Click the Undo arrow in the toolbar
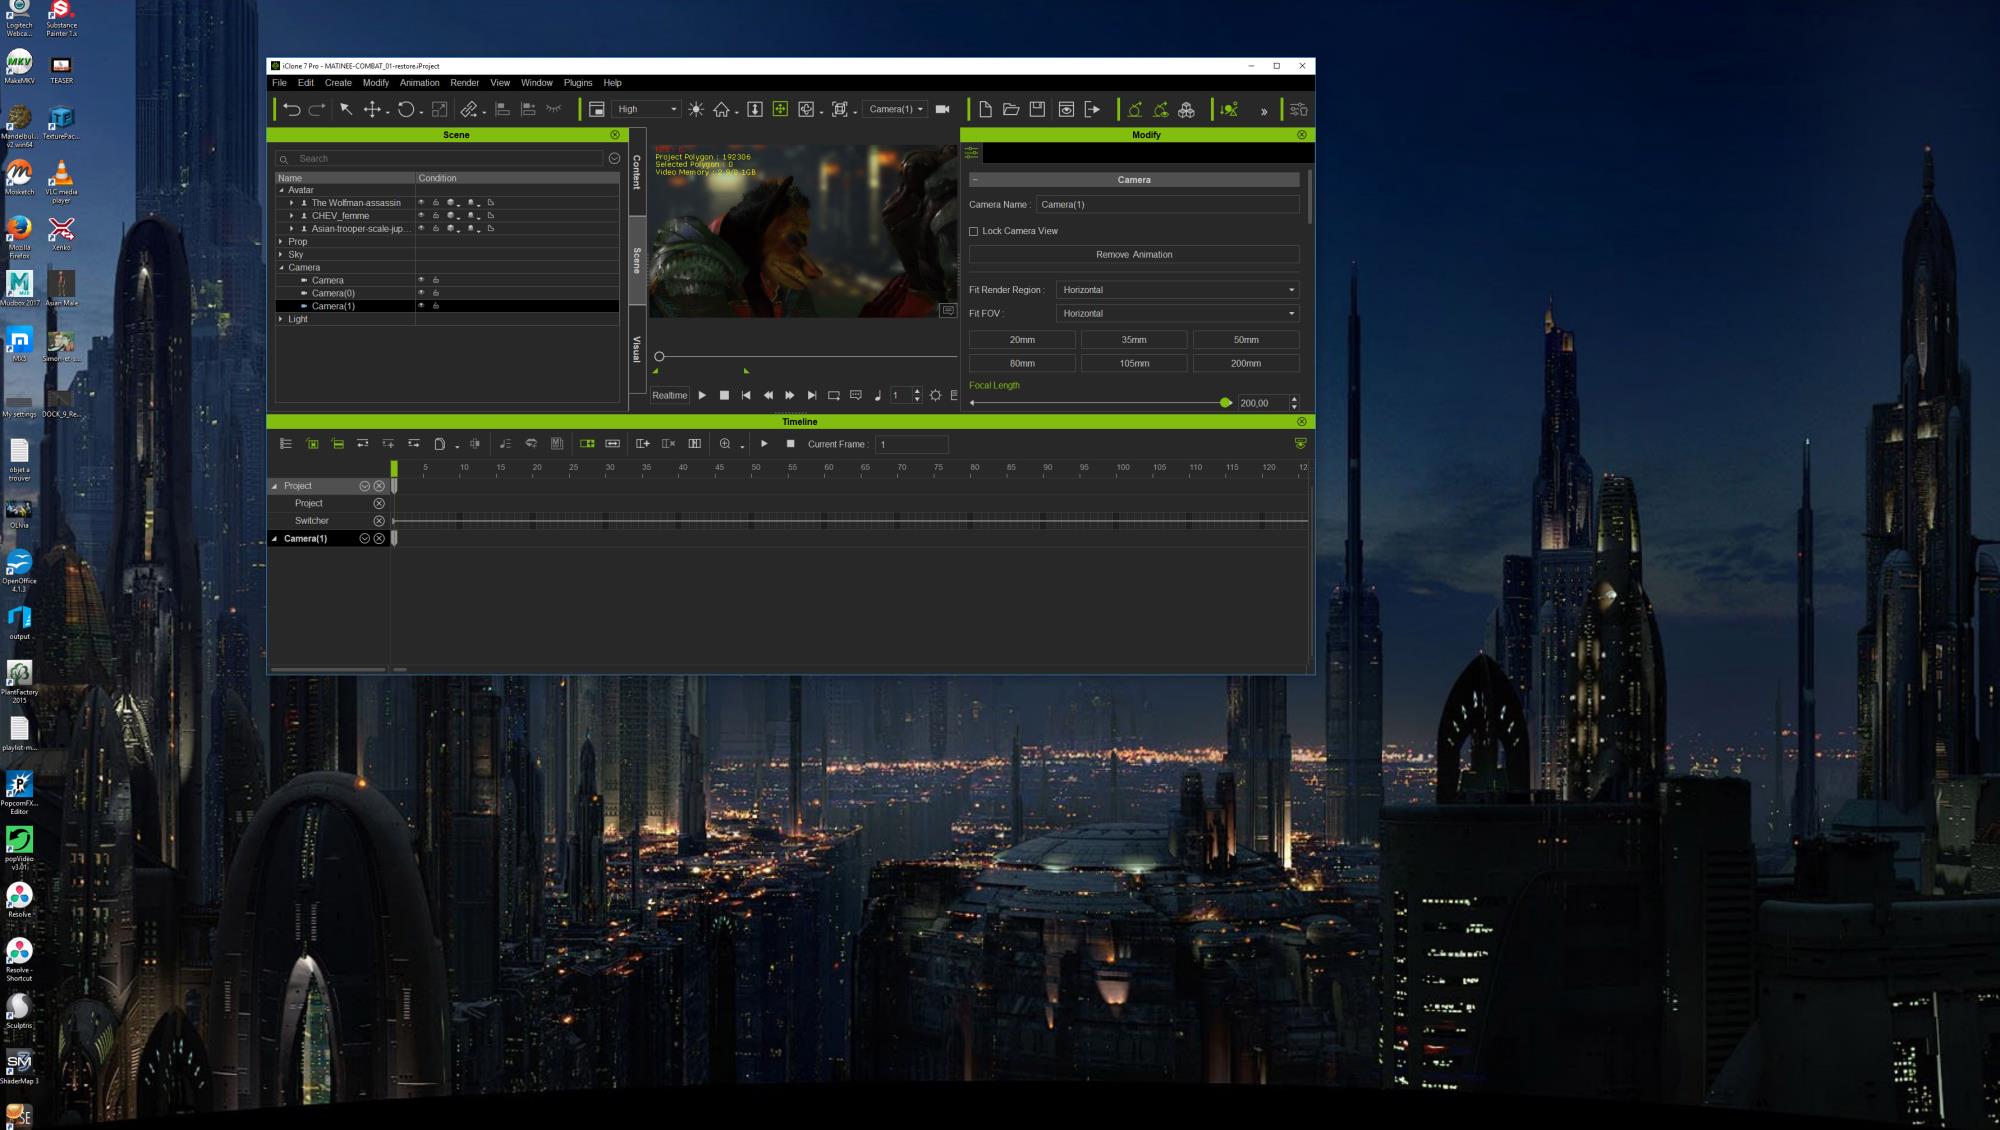 pos(291,110)
